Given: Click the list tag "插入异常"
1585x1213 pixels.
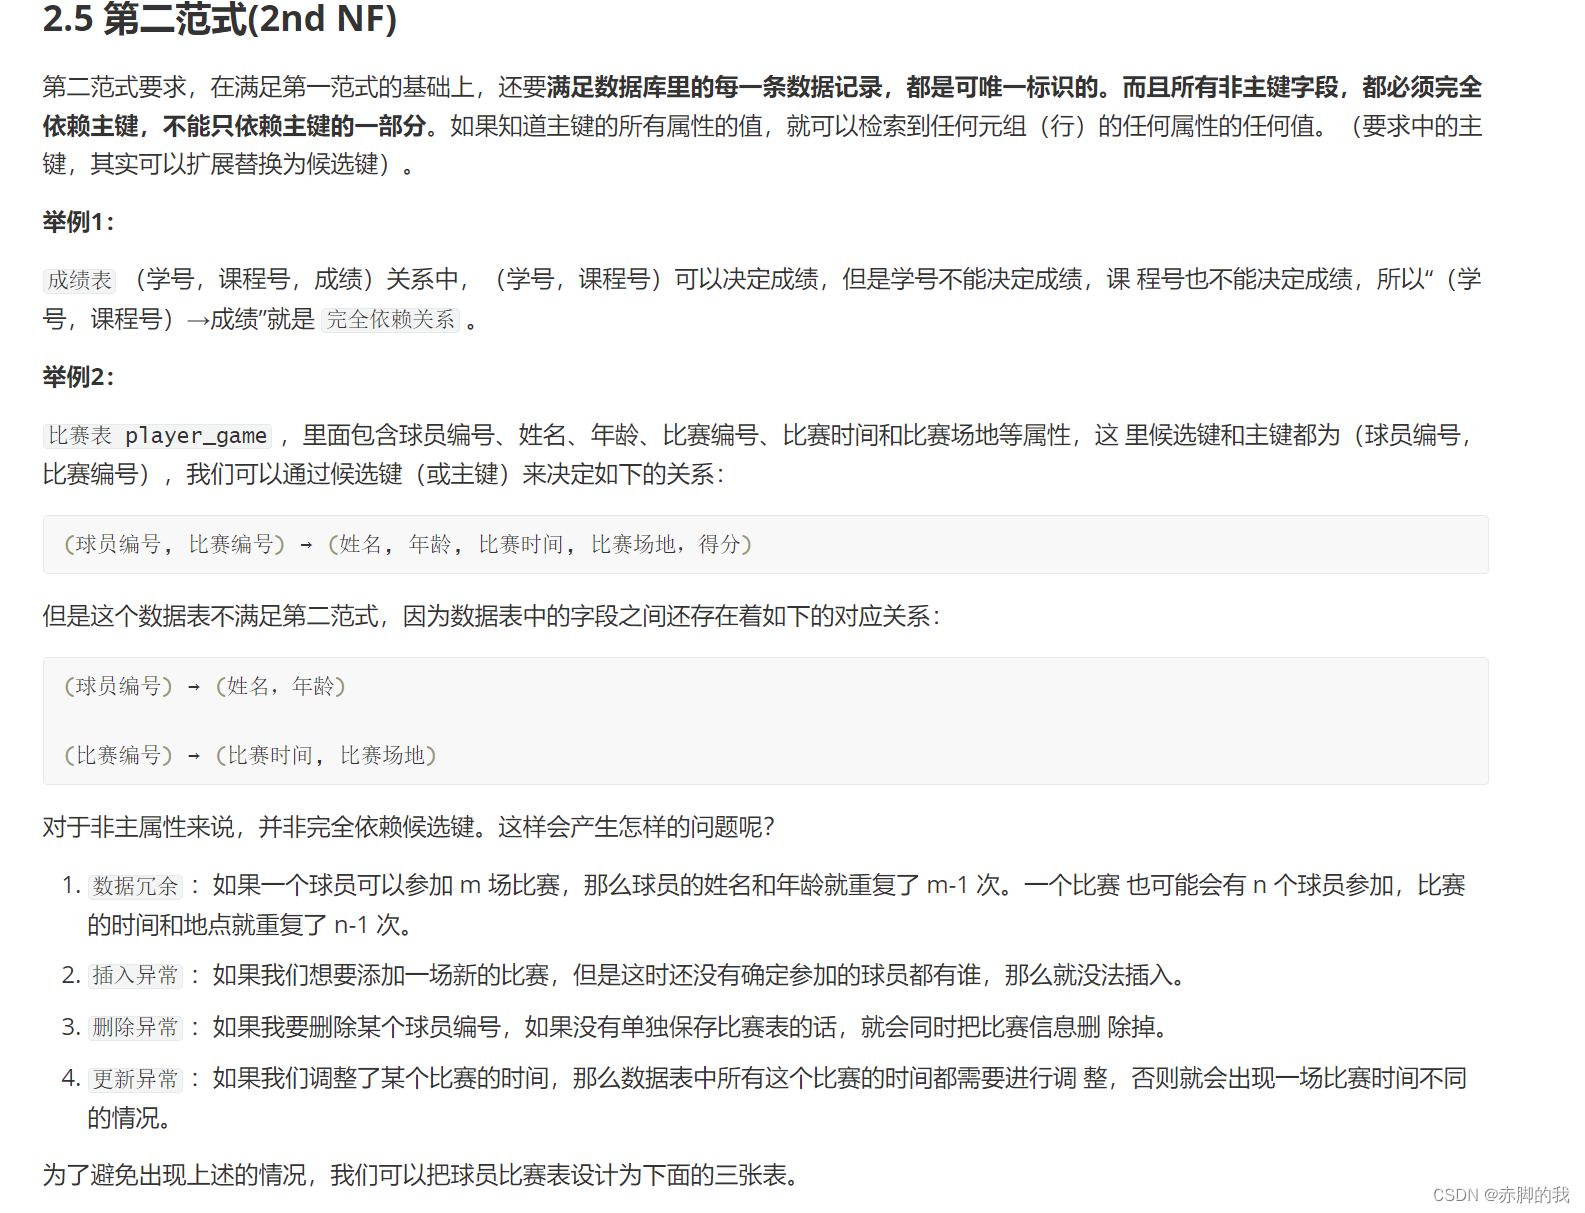Looking at the screenshot, I should 135,975.
